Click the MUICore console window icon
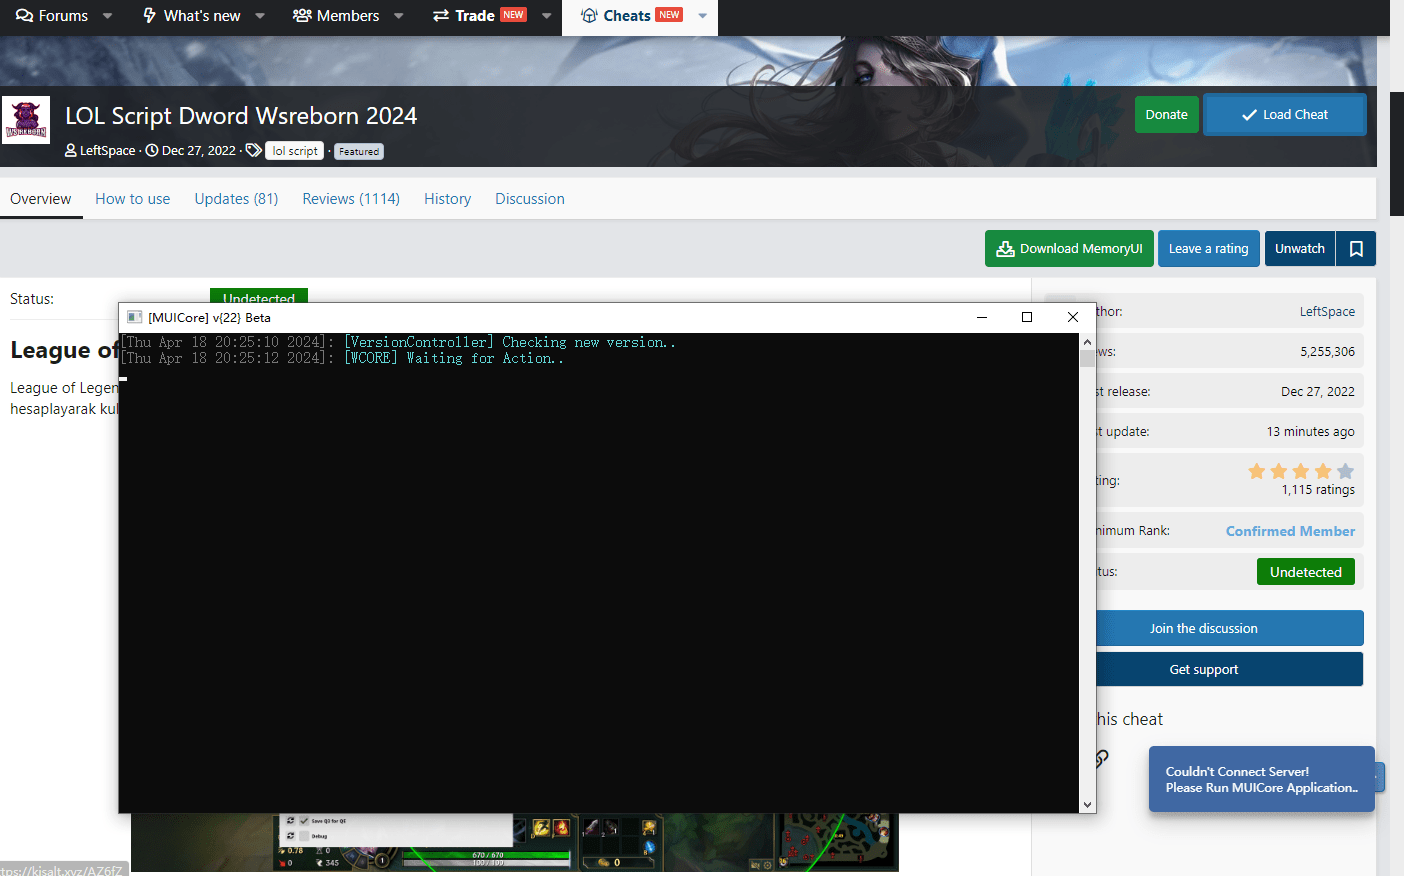 click(x=135, y=317)
